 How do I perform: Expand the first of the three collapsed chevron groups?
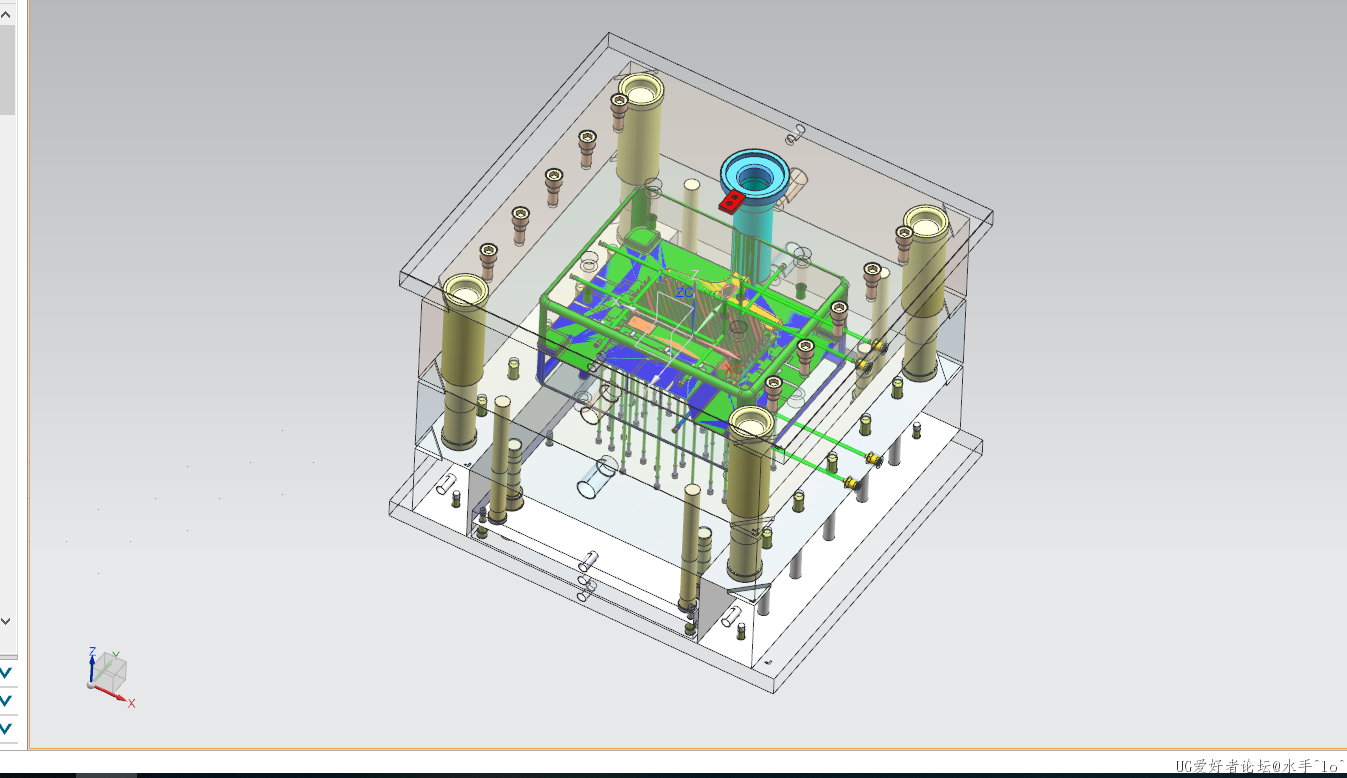pyautogui.click(x=6, y=673)
